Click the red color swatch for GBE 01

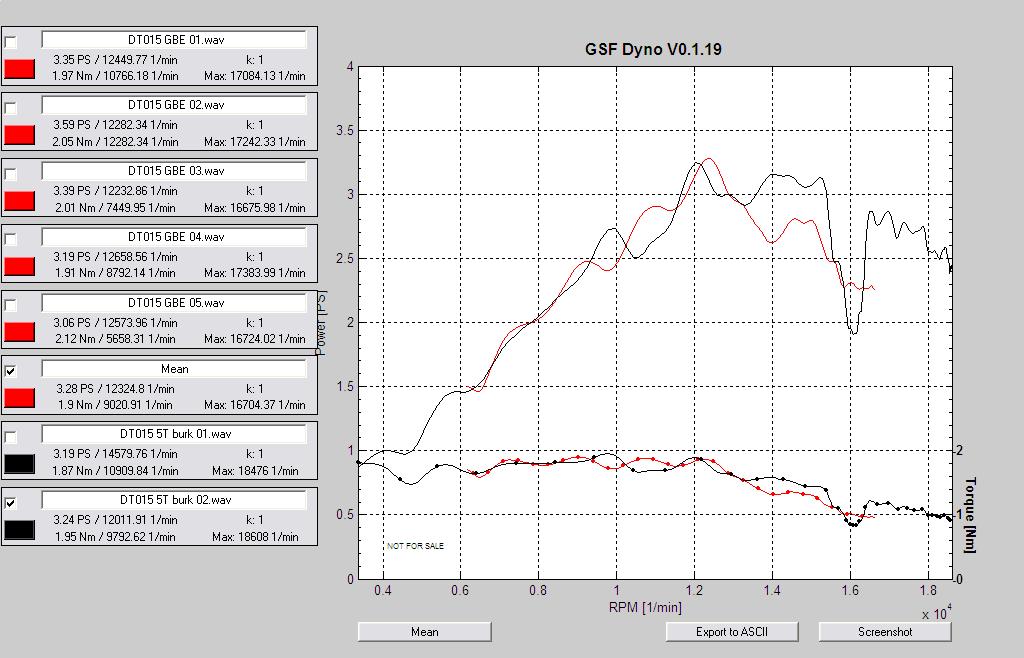pos(19,69)
